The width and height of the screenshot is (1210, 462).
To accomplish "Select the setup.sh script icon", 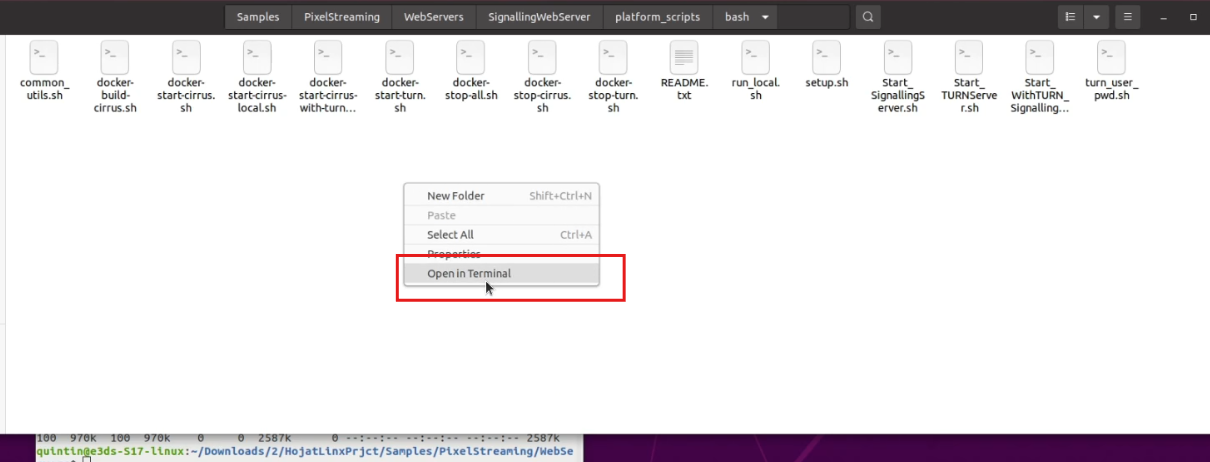I will (x=826, y=56).
